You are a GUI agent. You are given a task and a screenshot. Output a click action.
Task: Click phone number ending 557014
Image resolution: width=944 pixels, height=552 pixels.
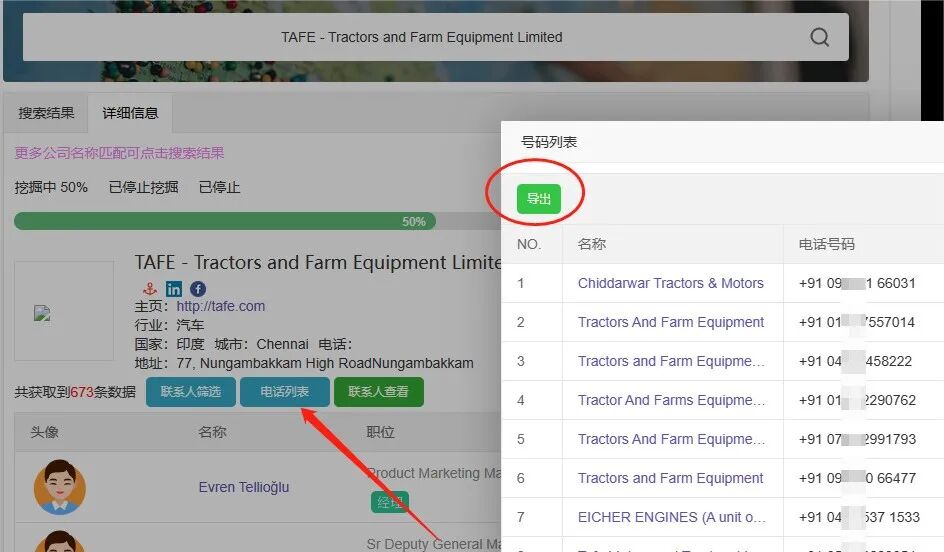(x=857, y=323)
